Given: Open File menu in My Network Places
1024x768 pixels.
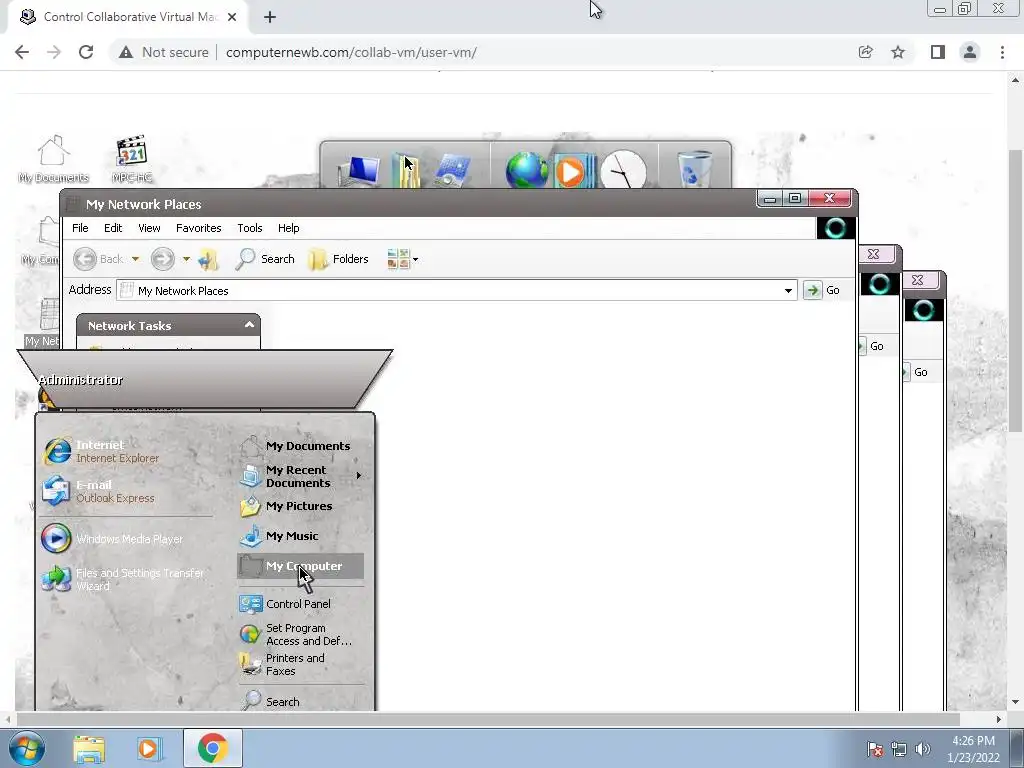Looking at the screenshot, I should click(x=80, y=228).
